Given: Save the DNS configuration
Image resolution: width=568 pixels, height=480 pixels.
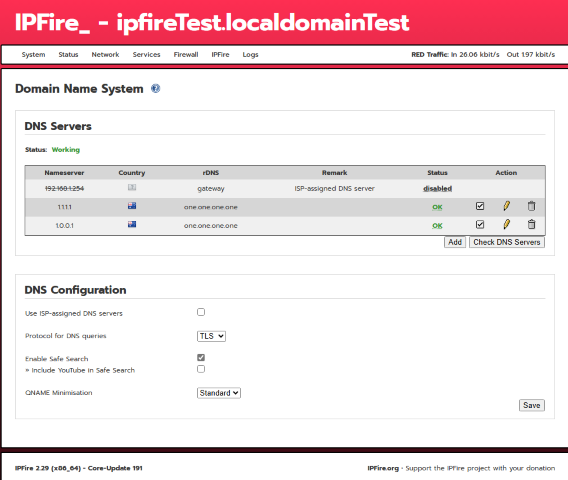Looking at the screenshot, I should tap(531, 405).
